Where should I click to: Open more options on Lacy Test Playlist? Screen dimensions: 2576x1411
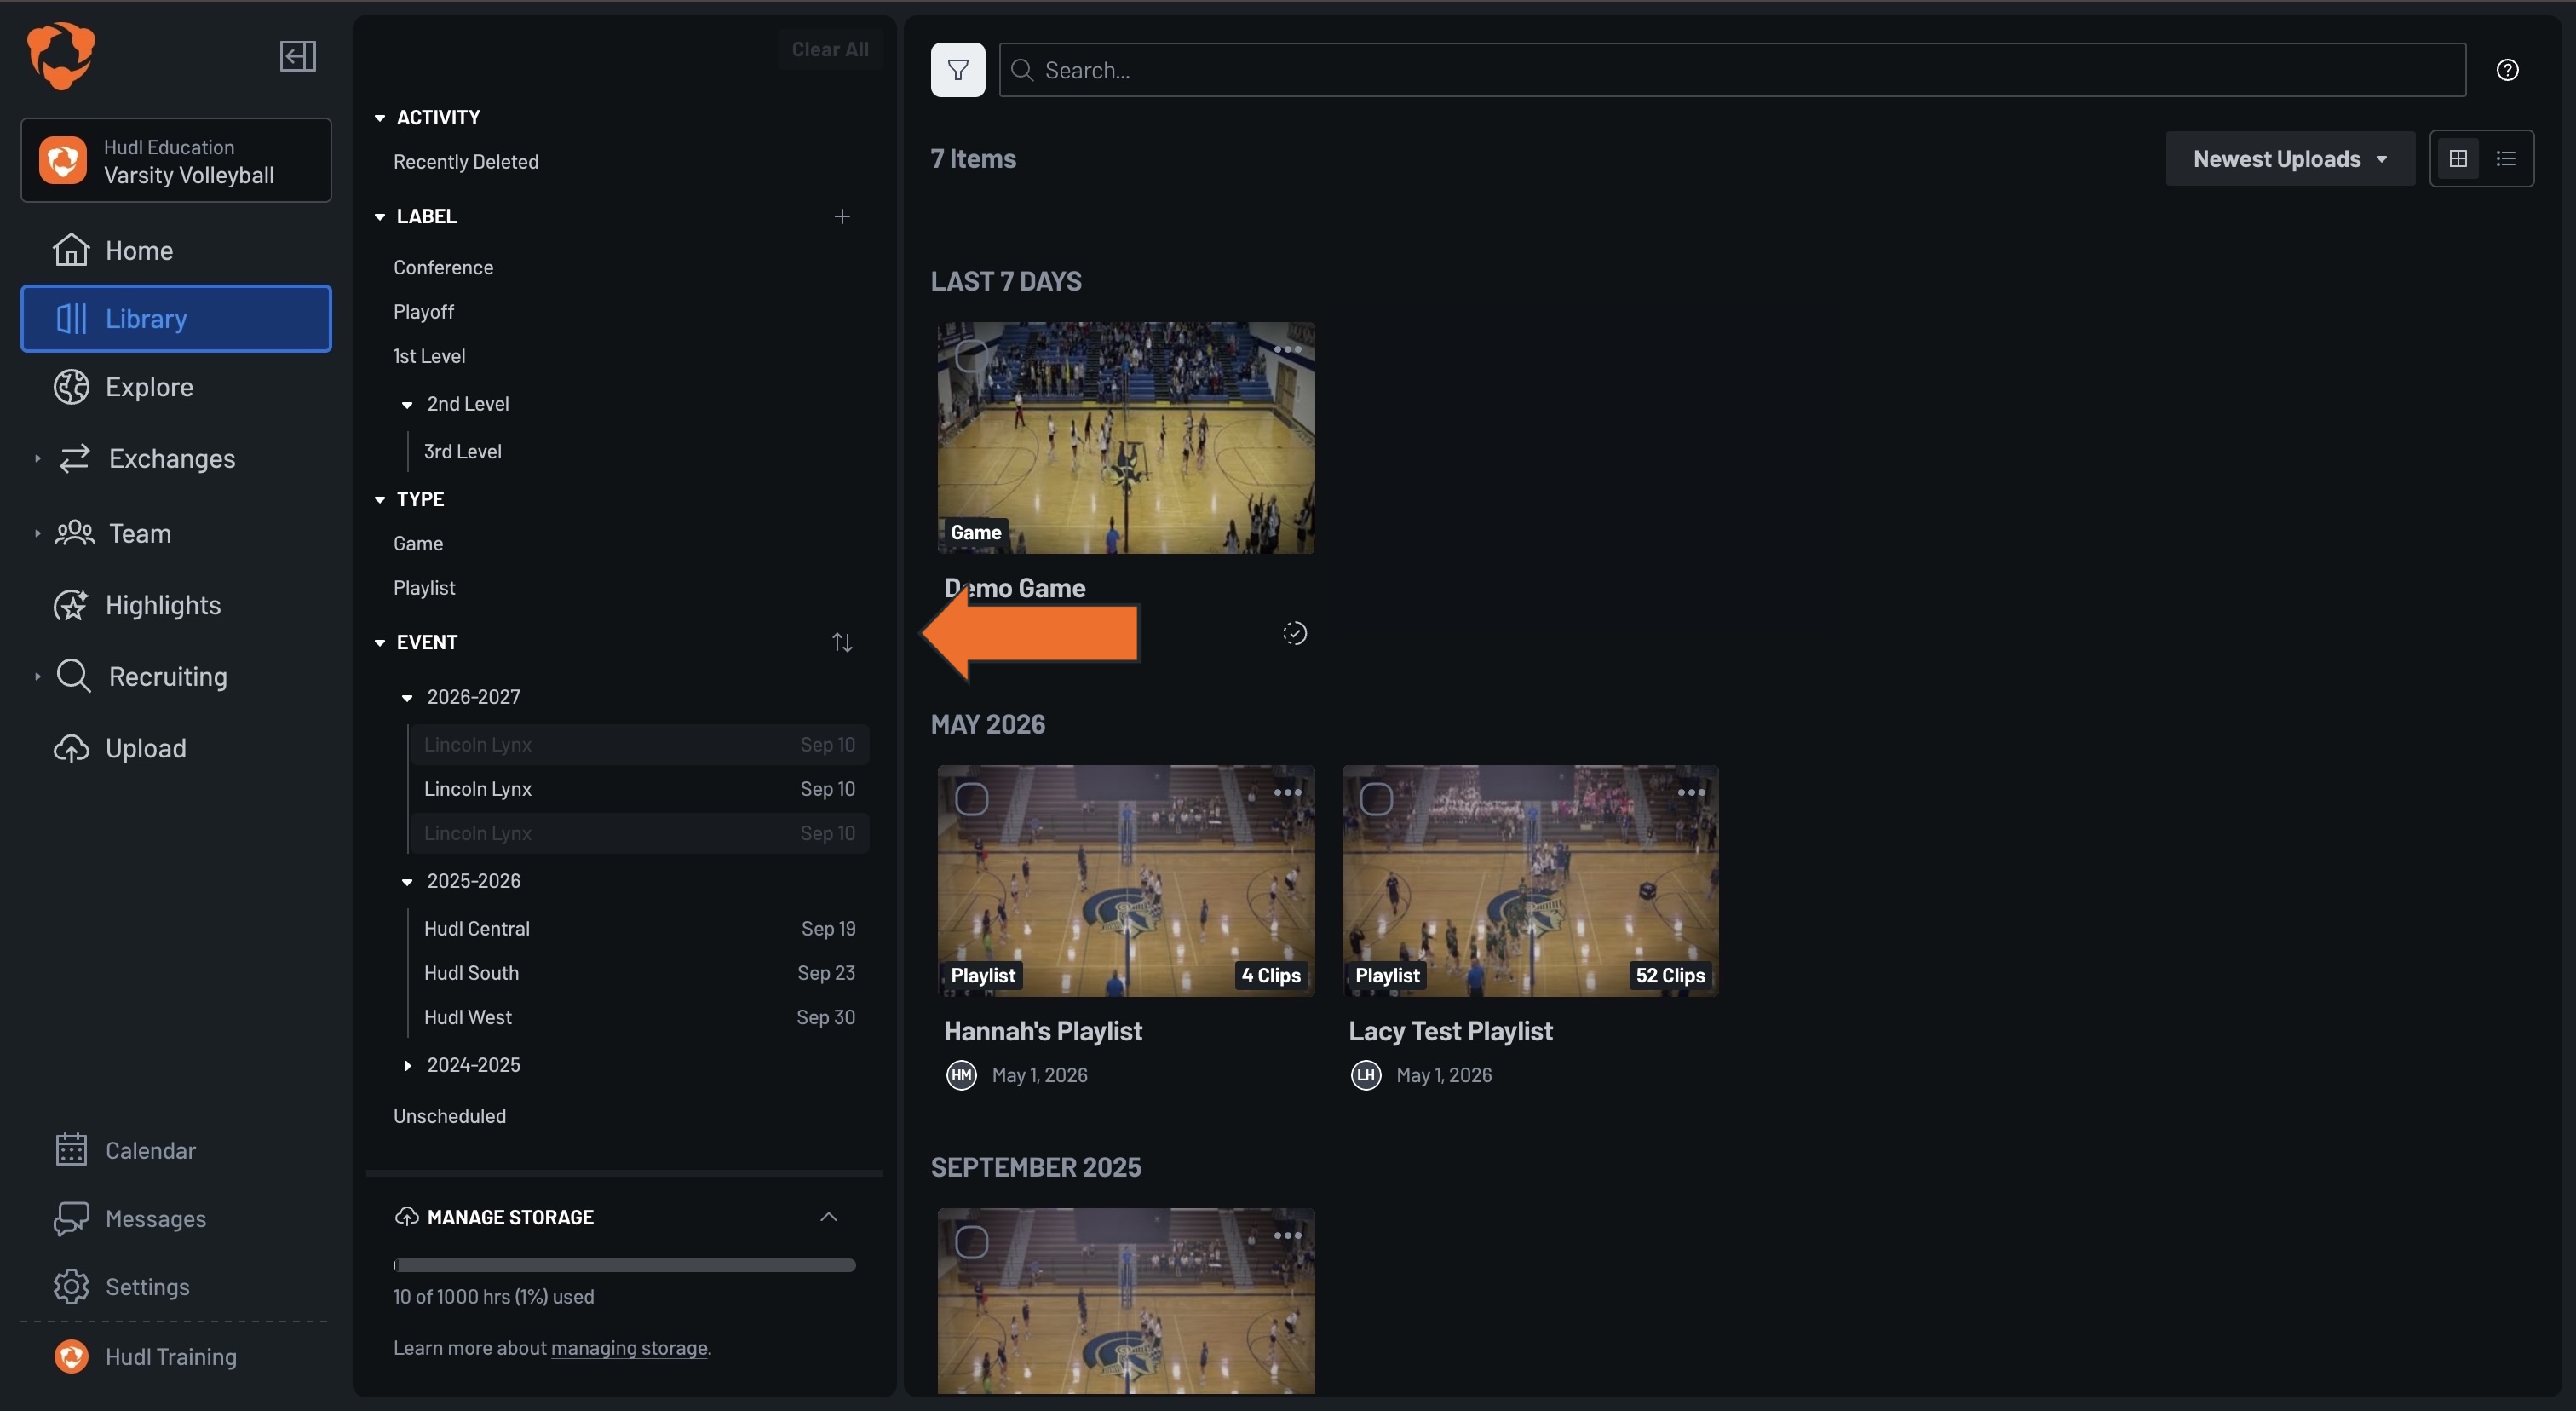pos(1691,792)
